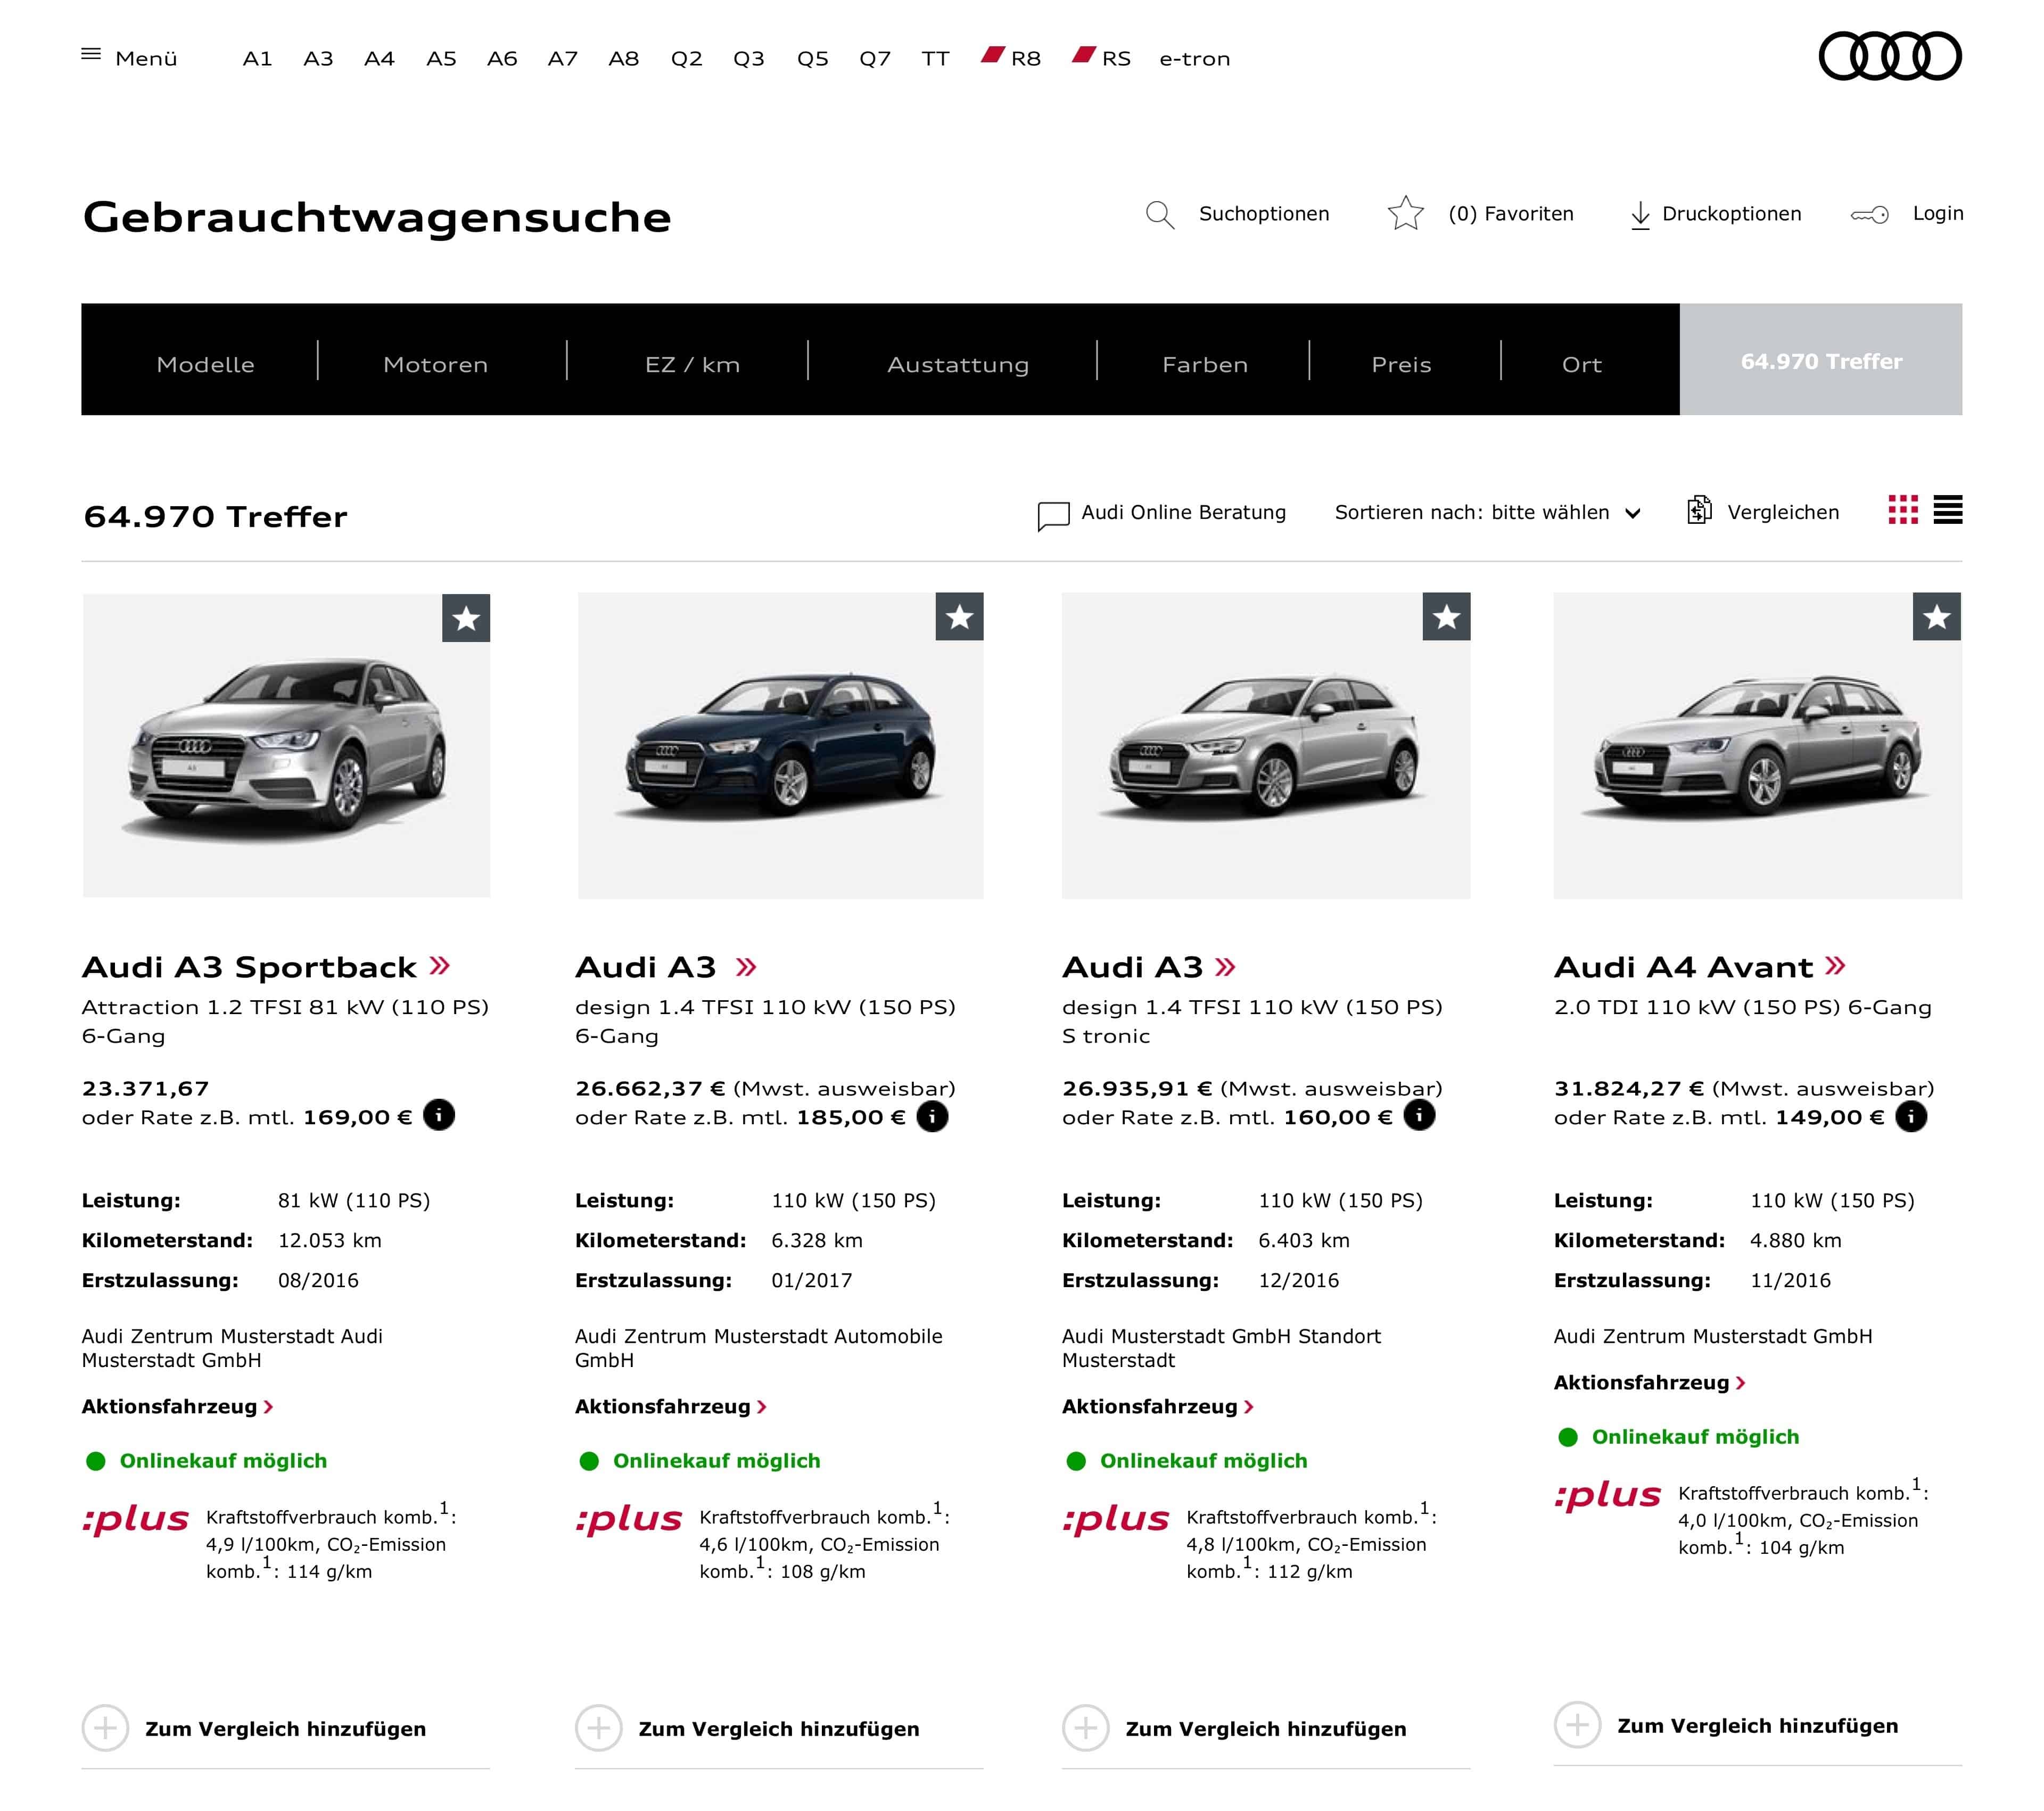Click the Druckoptionen download arrow icon

[1640, 215]
